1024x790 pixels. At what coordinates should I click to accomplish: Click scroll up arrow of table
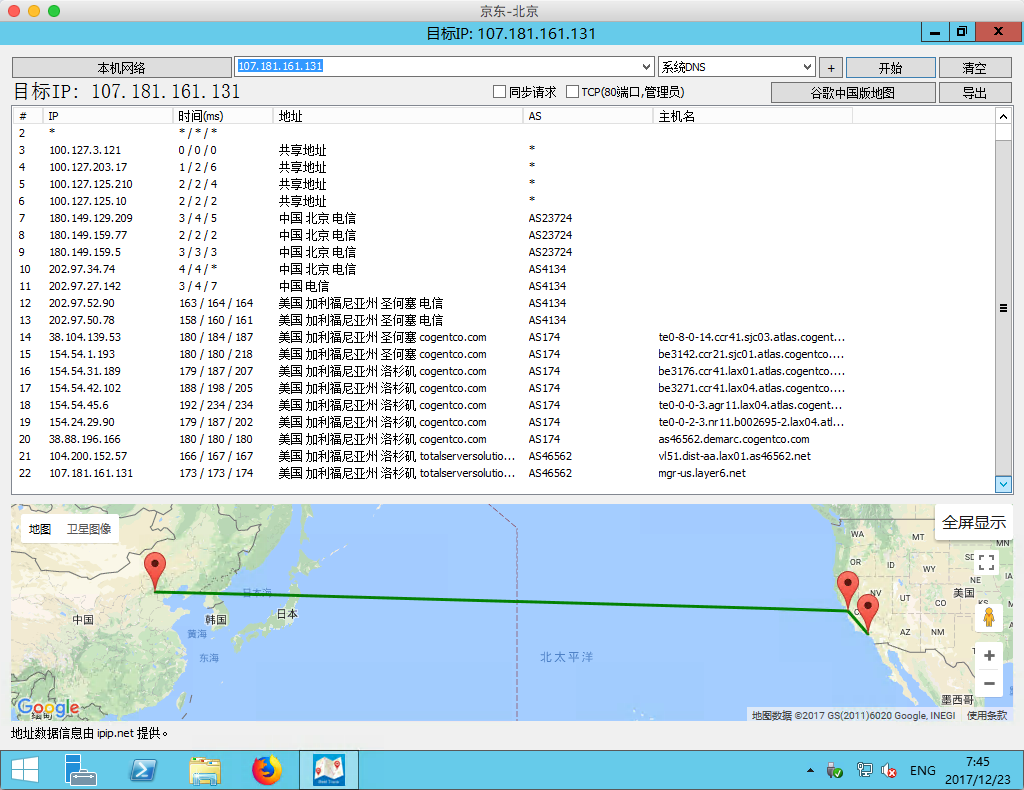click(x=1003, y=116)
